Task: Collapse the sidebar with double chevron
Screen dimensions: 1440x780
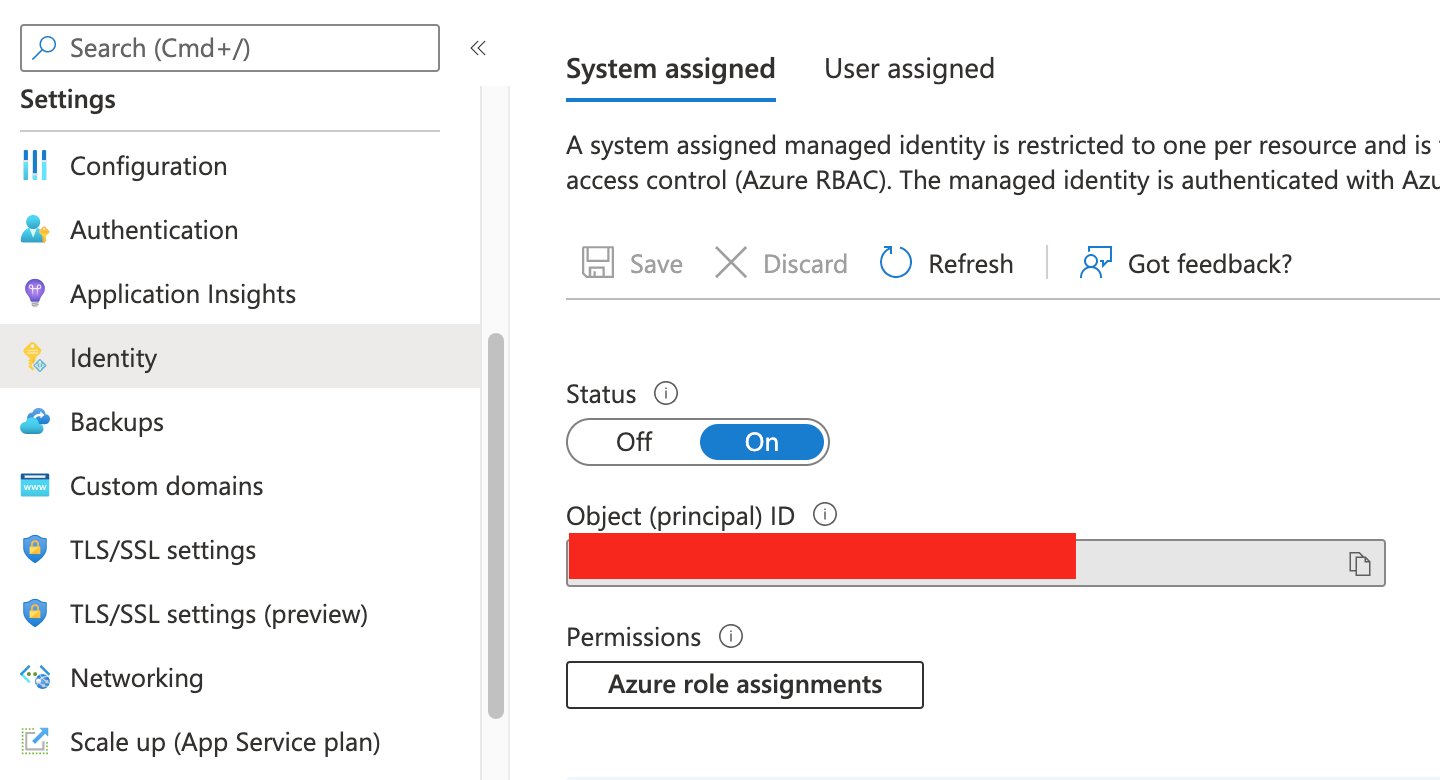Action: [478, 48]
